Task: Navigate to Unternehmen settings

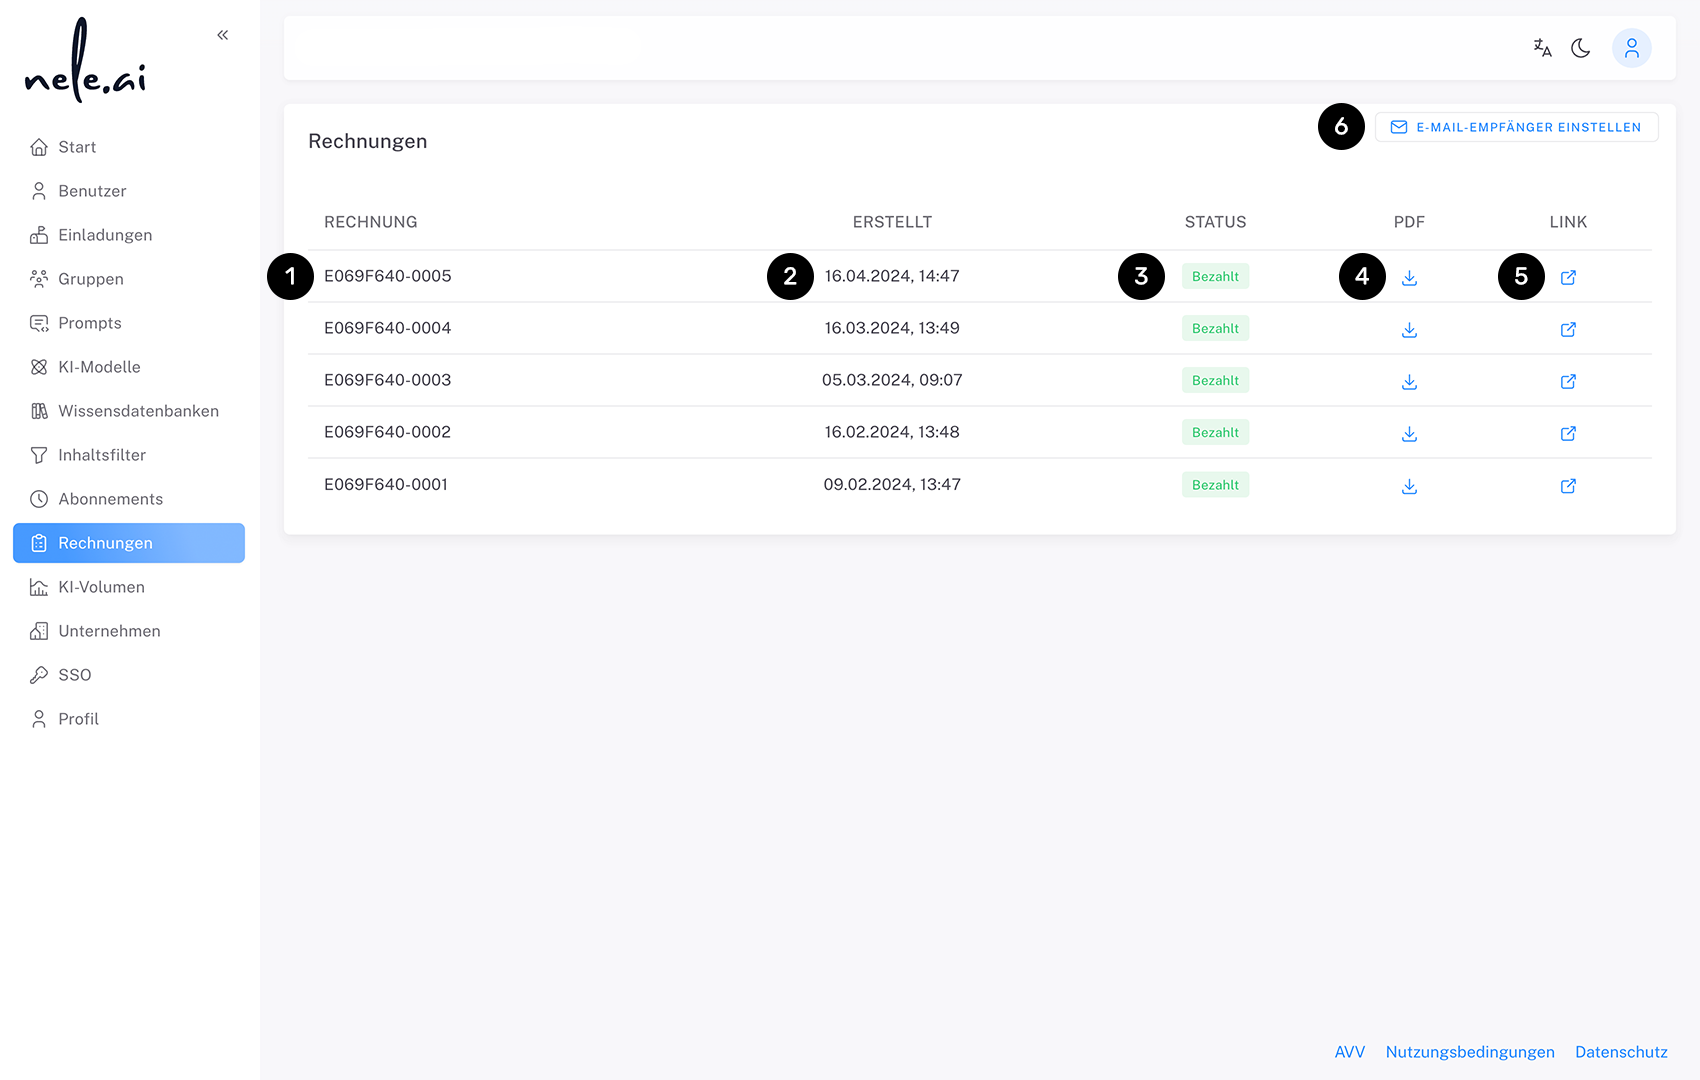Action: point(129,631)
